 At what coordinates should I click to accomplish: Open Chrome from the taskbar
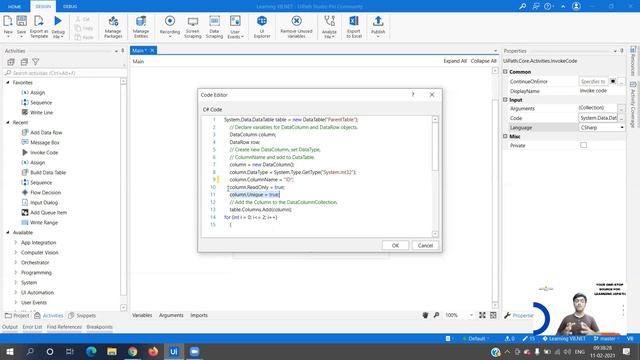[x=133, y=351]
